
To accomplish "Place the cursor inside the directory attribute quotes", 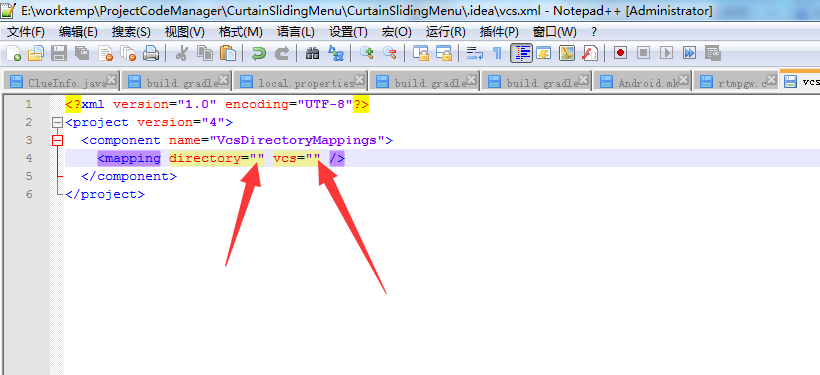I will click(x=257, y=158).
